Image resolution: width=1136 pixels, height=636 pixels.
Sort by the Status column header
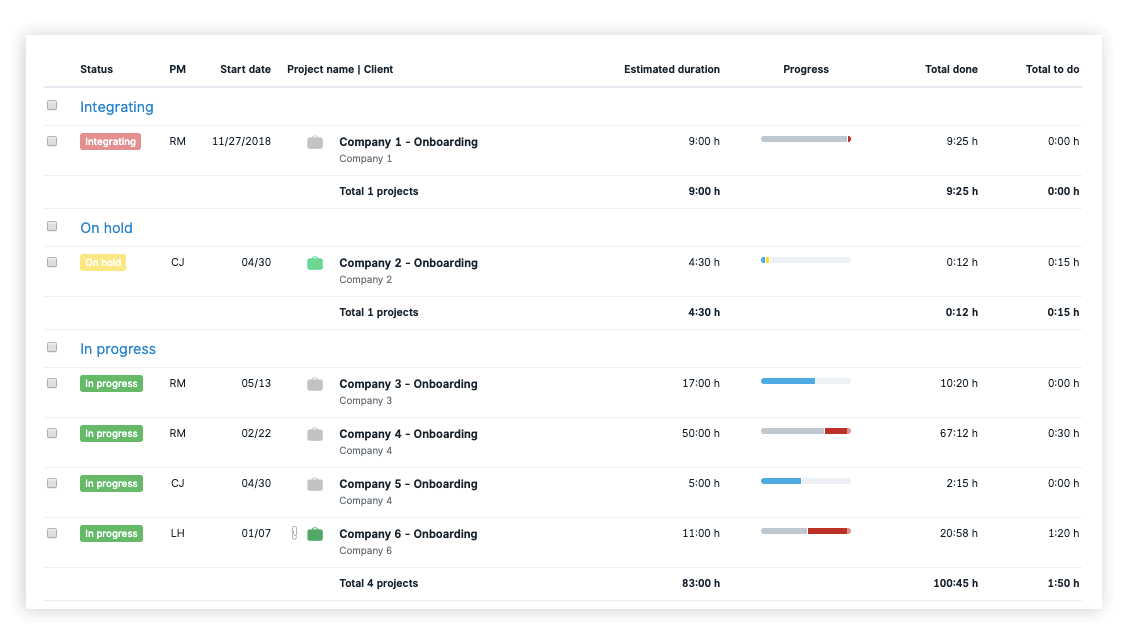point(96,70)
